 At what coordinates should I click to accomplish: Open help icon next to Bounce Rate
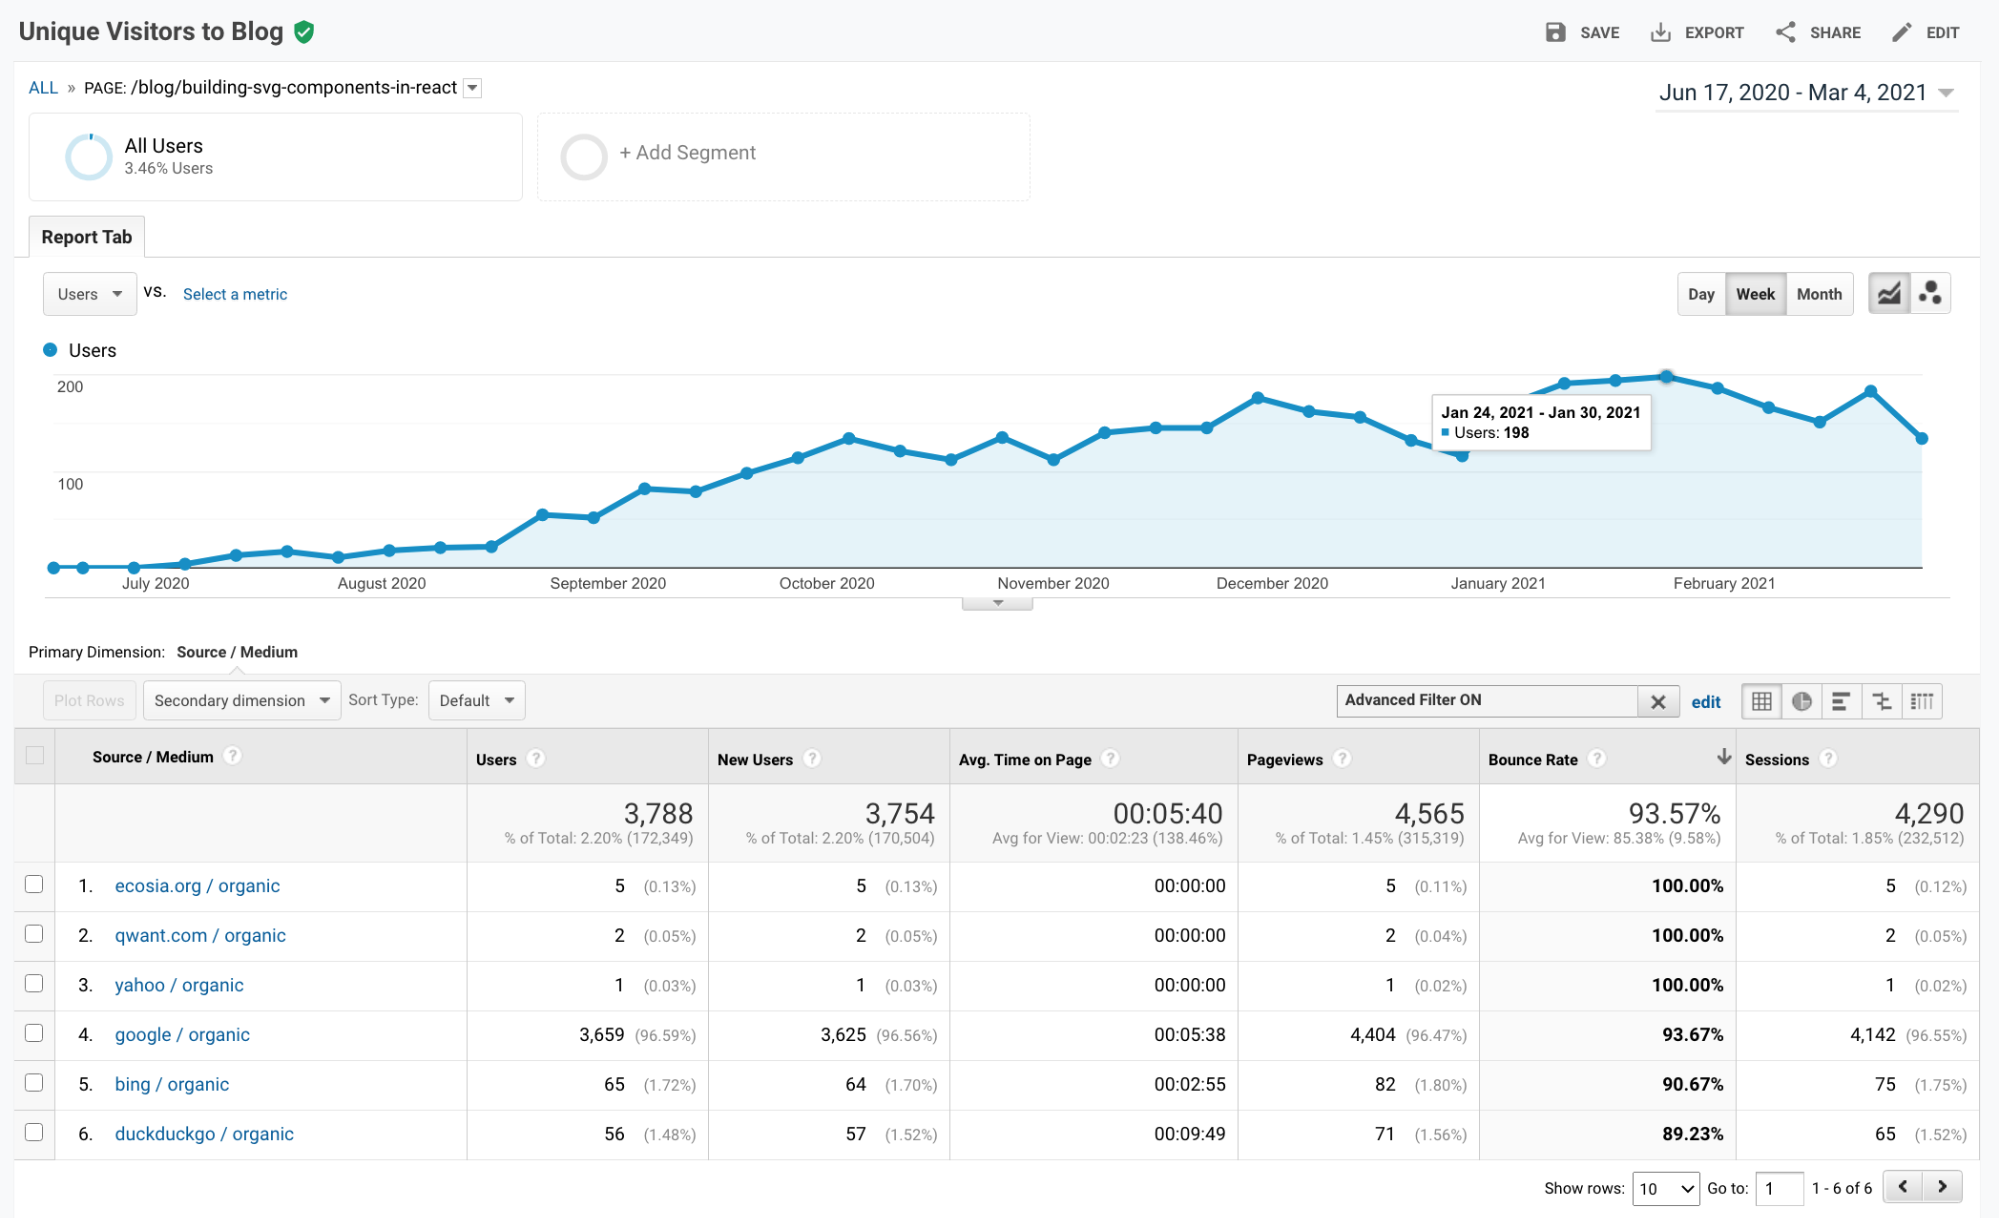(x=1597, y=759)
